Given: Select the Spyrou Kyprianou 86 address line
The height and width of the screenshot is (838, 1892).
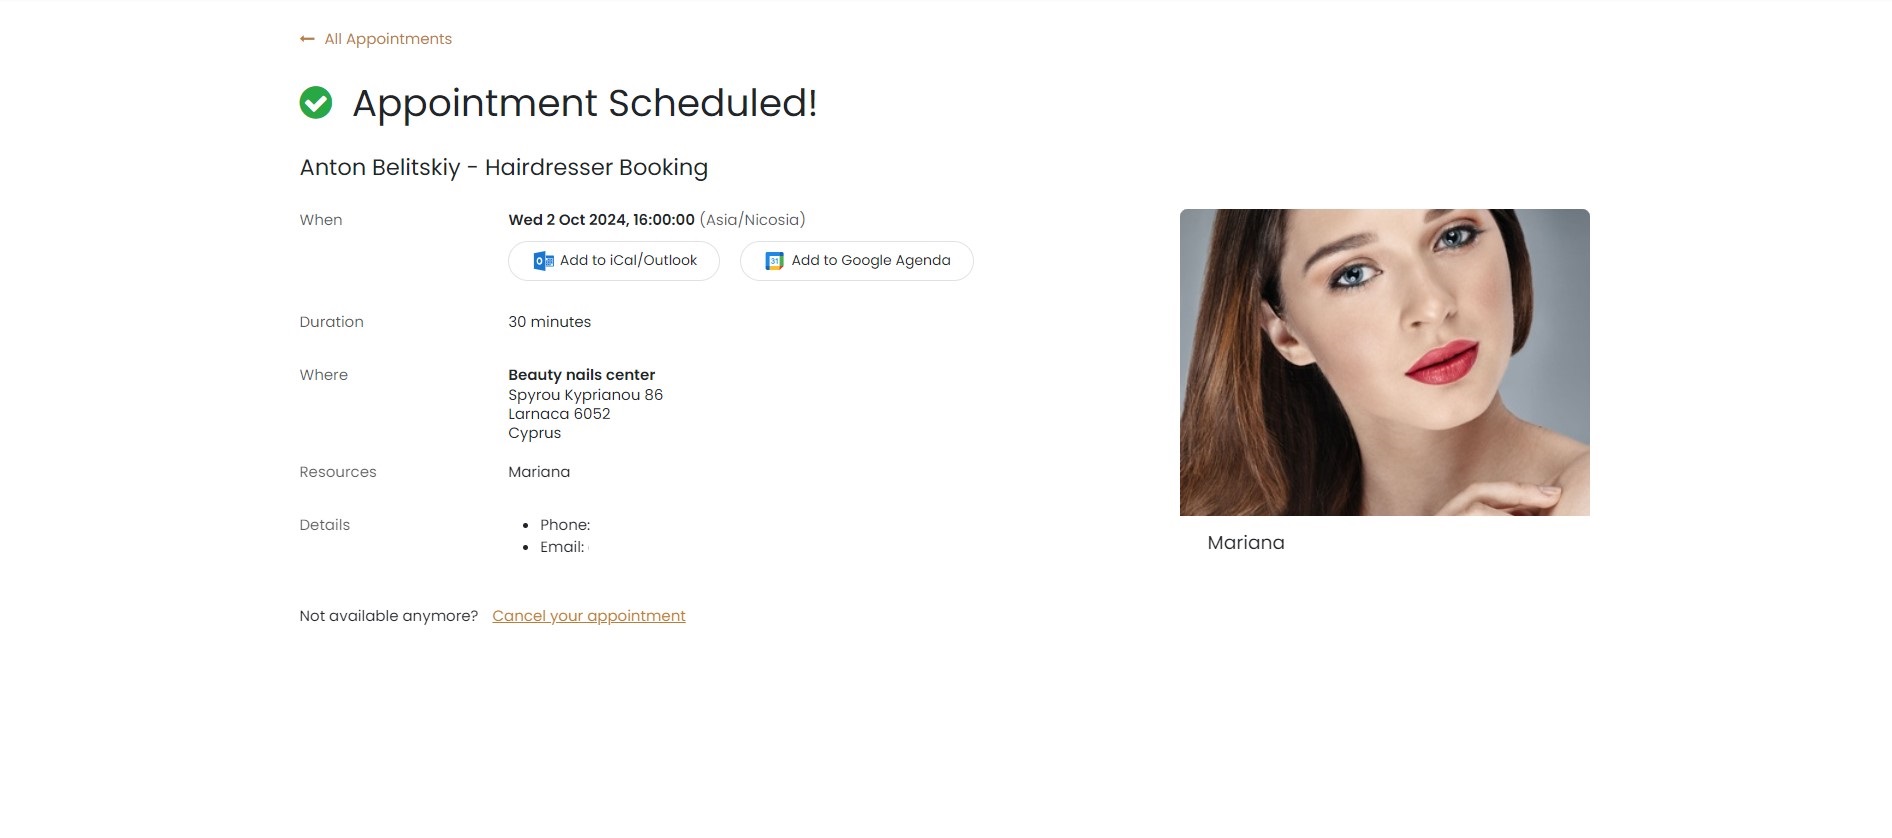Looking at the screenshot, I should pos(585,395).
